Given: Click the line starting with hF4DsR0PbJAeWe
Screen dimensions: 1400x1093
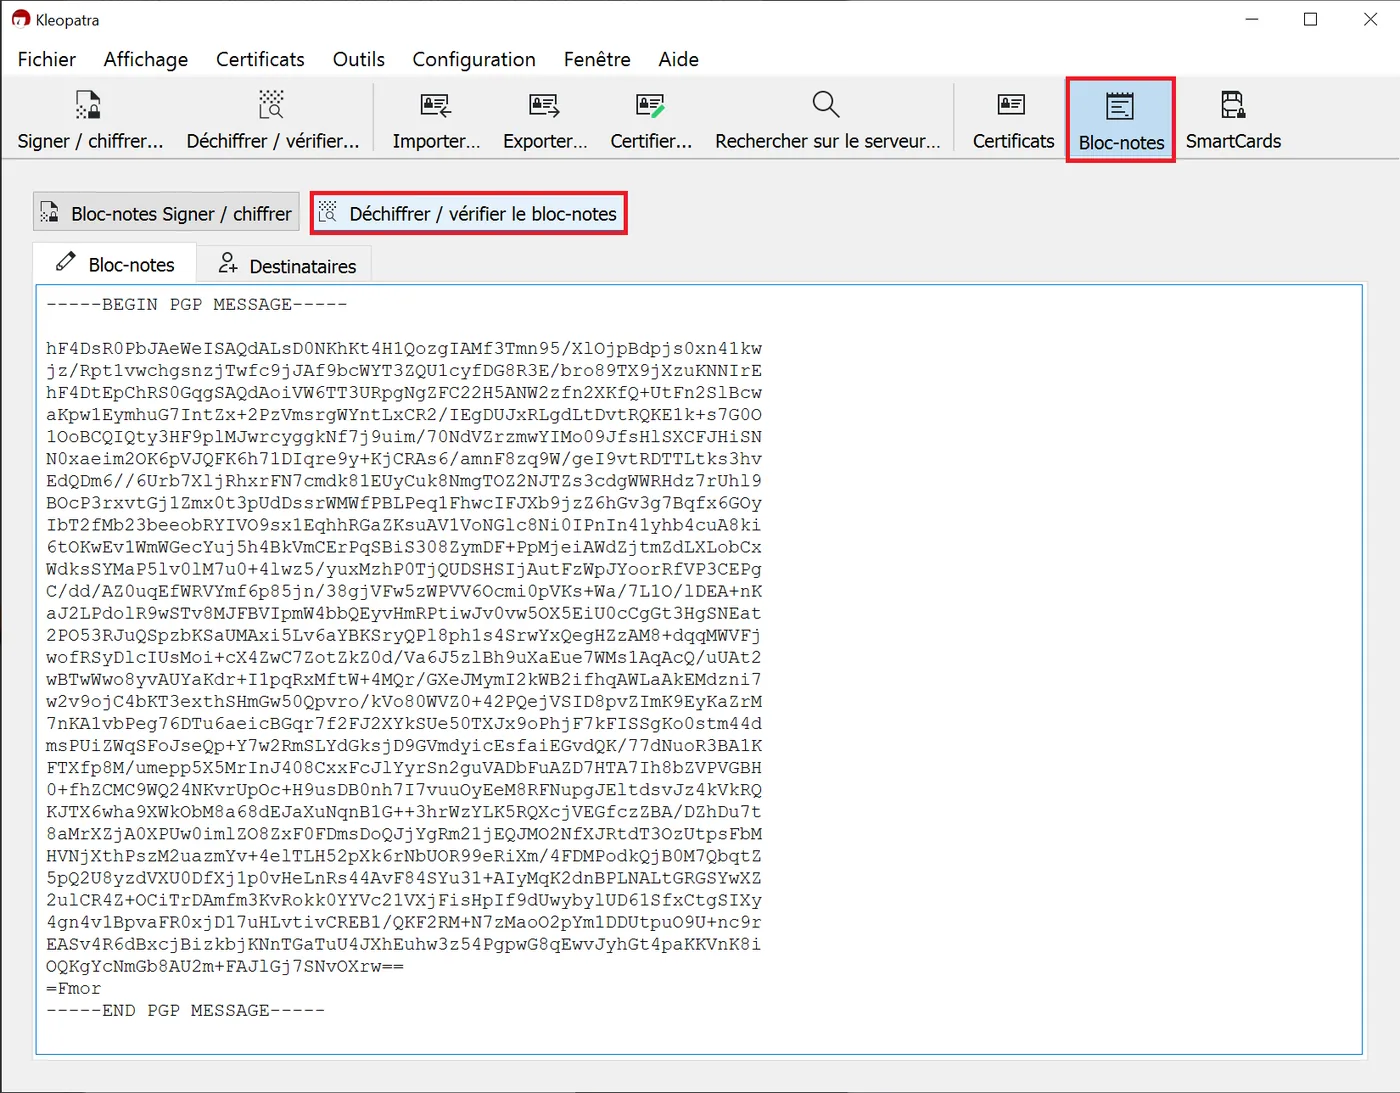Looking at the screenshot, I should [x=404, y=348].
